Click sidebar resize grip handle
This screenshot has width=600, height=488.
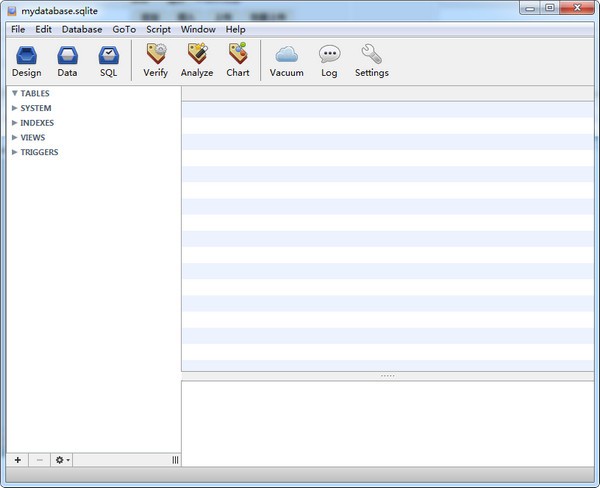tap(175, 460)
